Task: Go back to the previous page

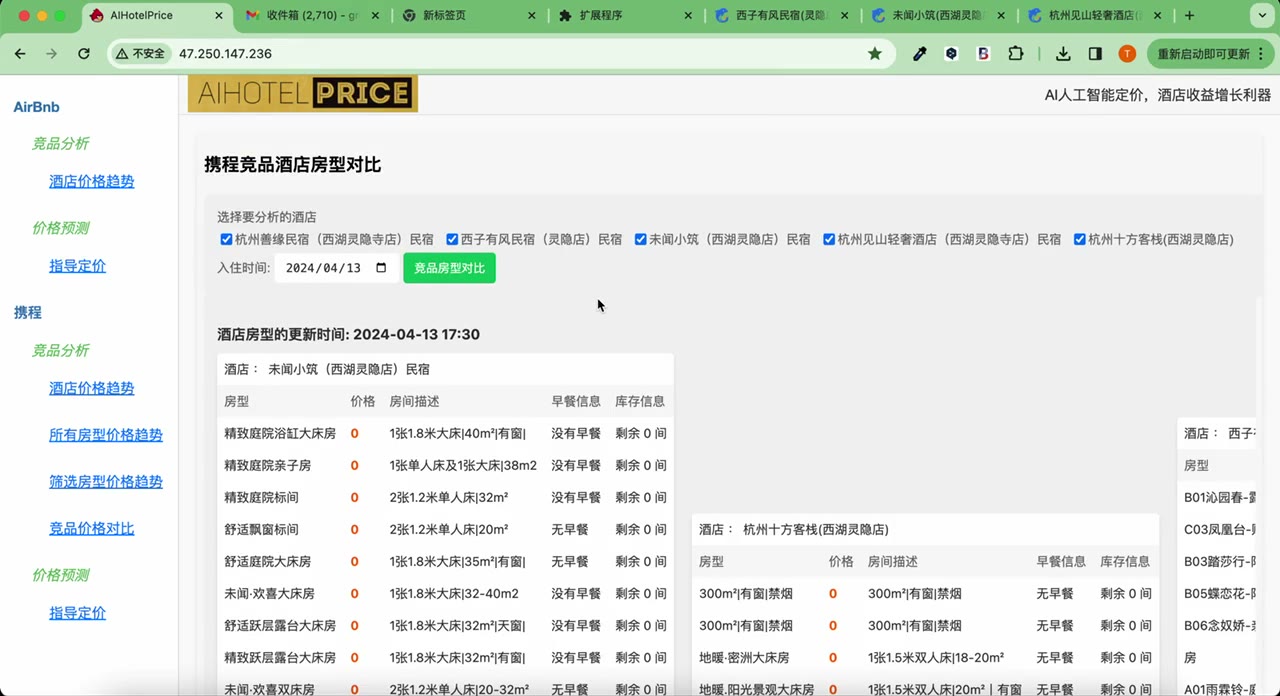Action: pyautogui.click(x=20, y=54)
